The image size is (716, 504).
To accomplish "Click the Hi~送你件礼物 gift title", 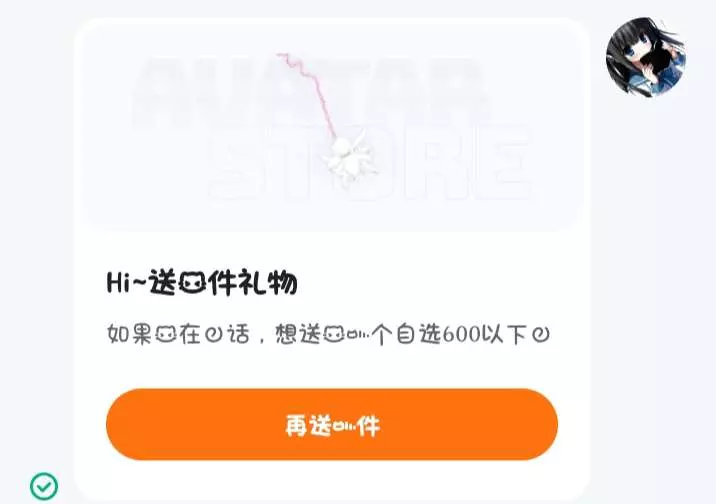I will click(202, 283).
